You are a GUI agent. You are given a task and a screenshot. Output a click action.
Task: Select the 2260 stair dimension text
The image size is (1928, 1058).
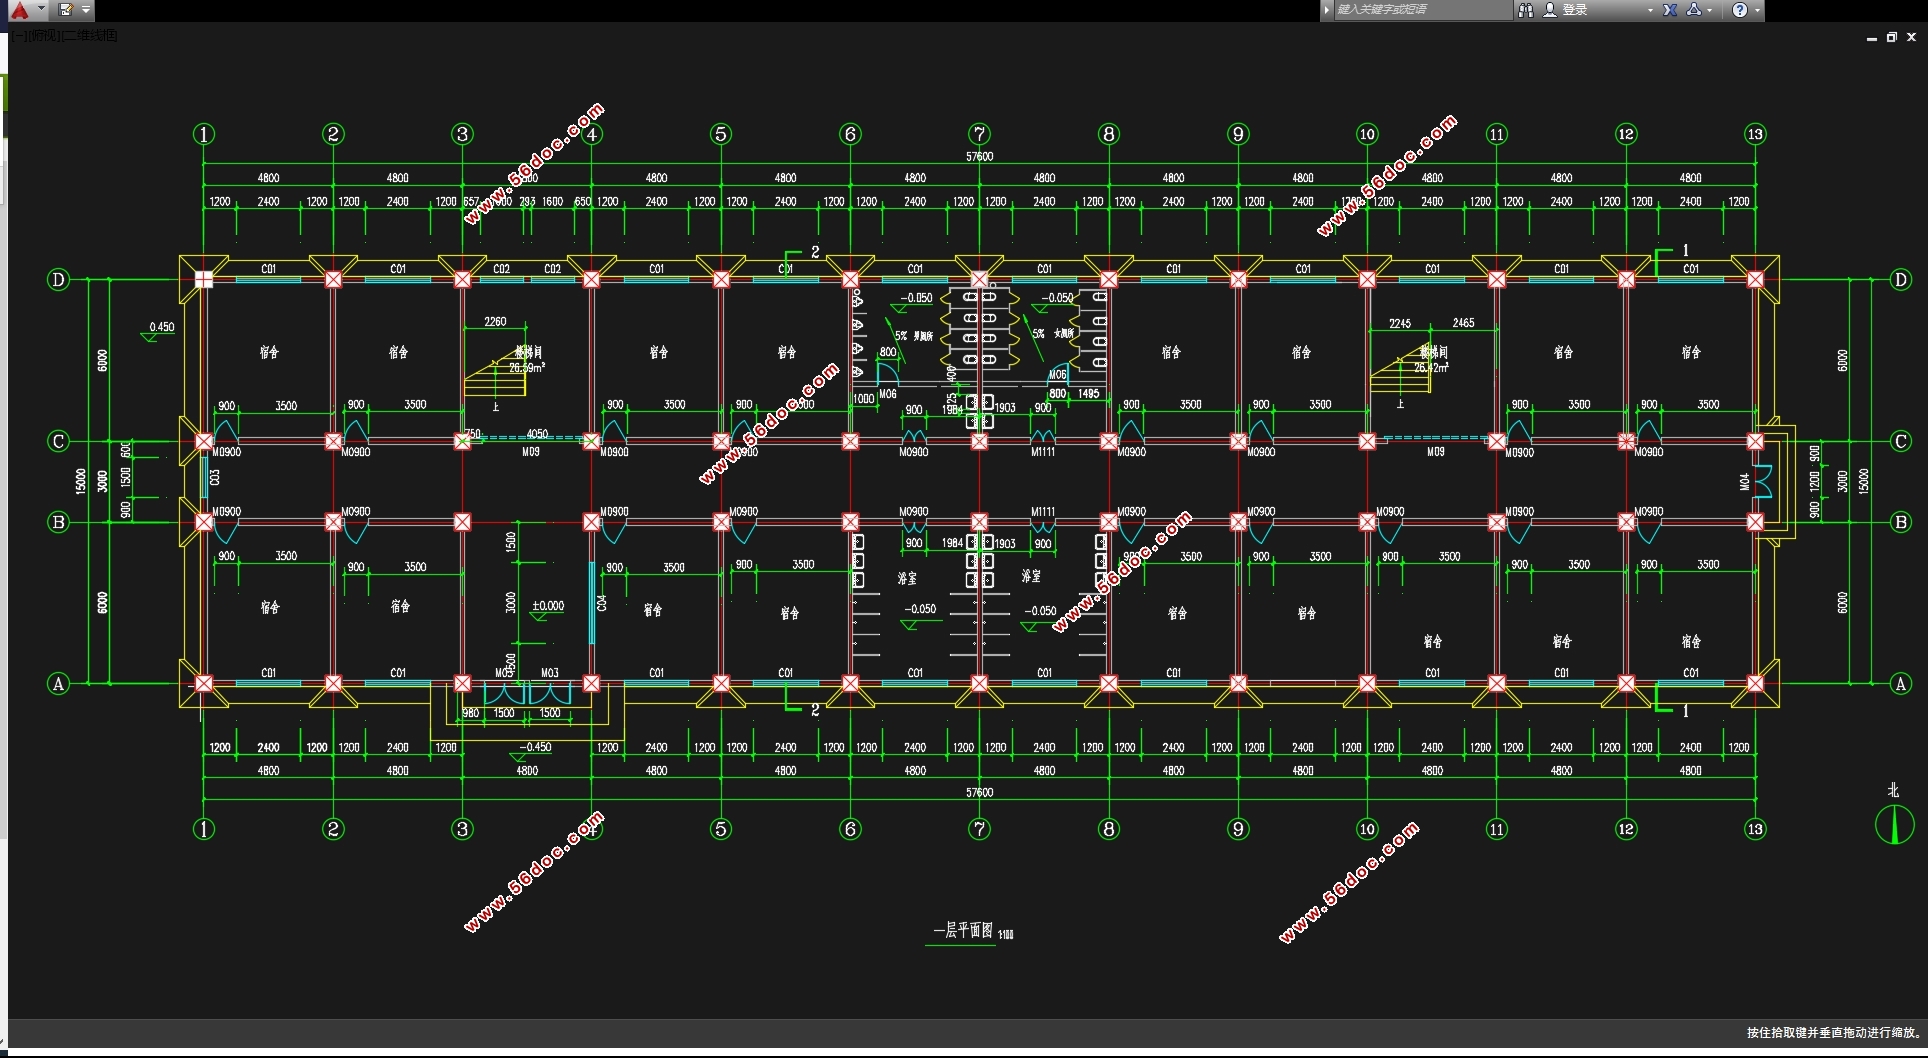click(495, 322)
